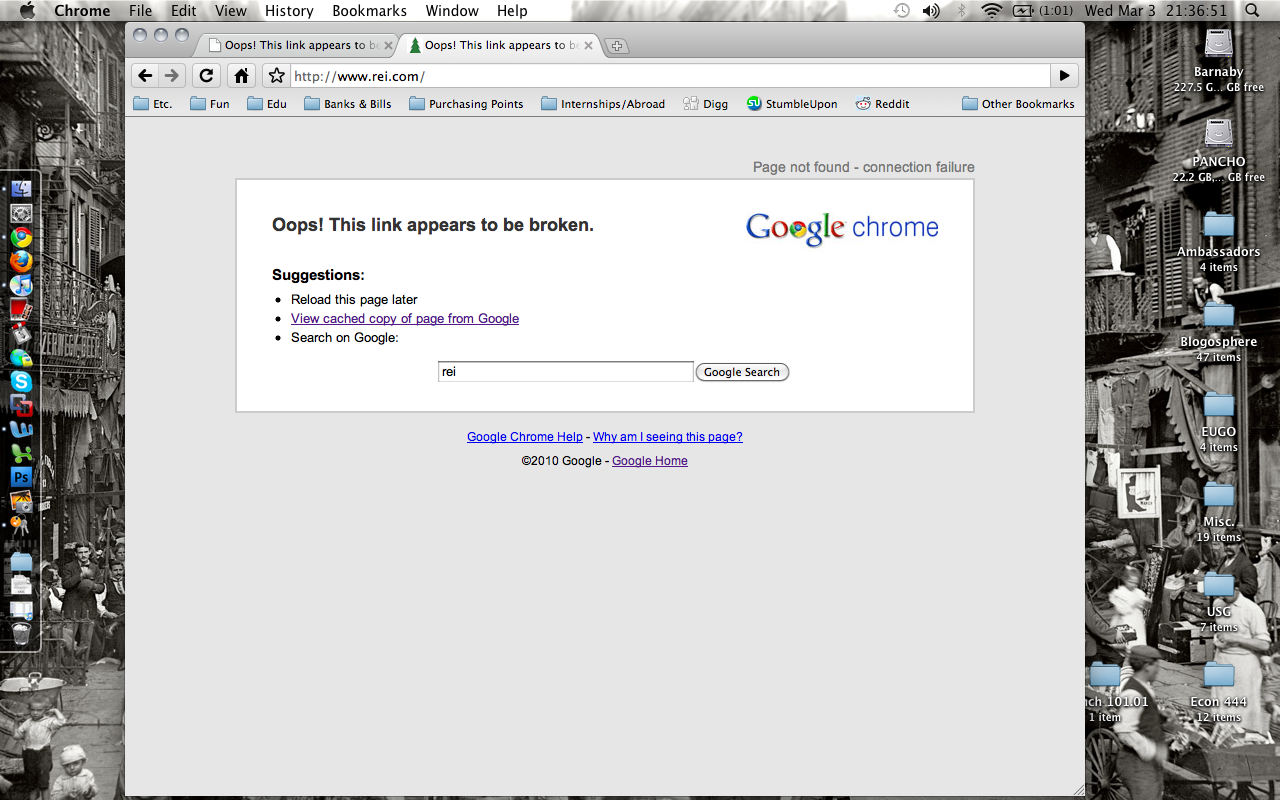
Task: Launch Skype from the Dock
Action: tap(21, 381)
